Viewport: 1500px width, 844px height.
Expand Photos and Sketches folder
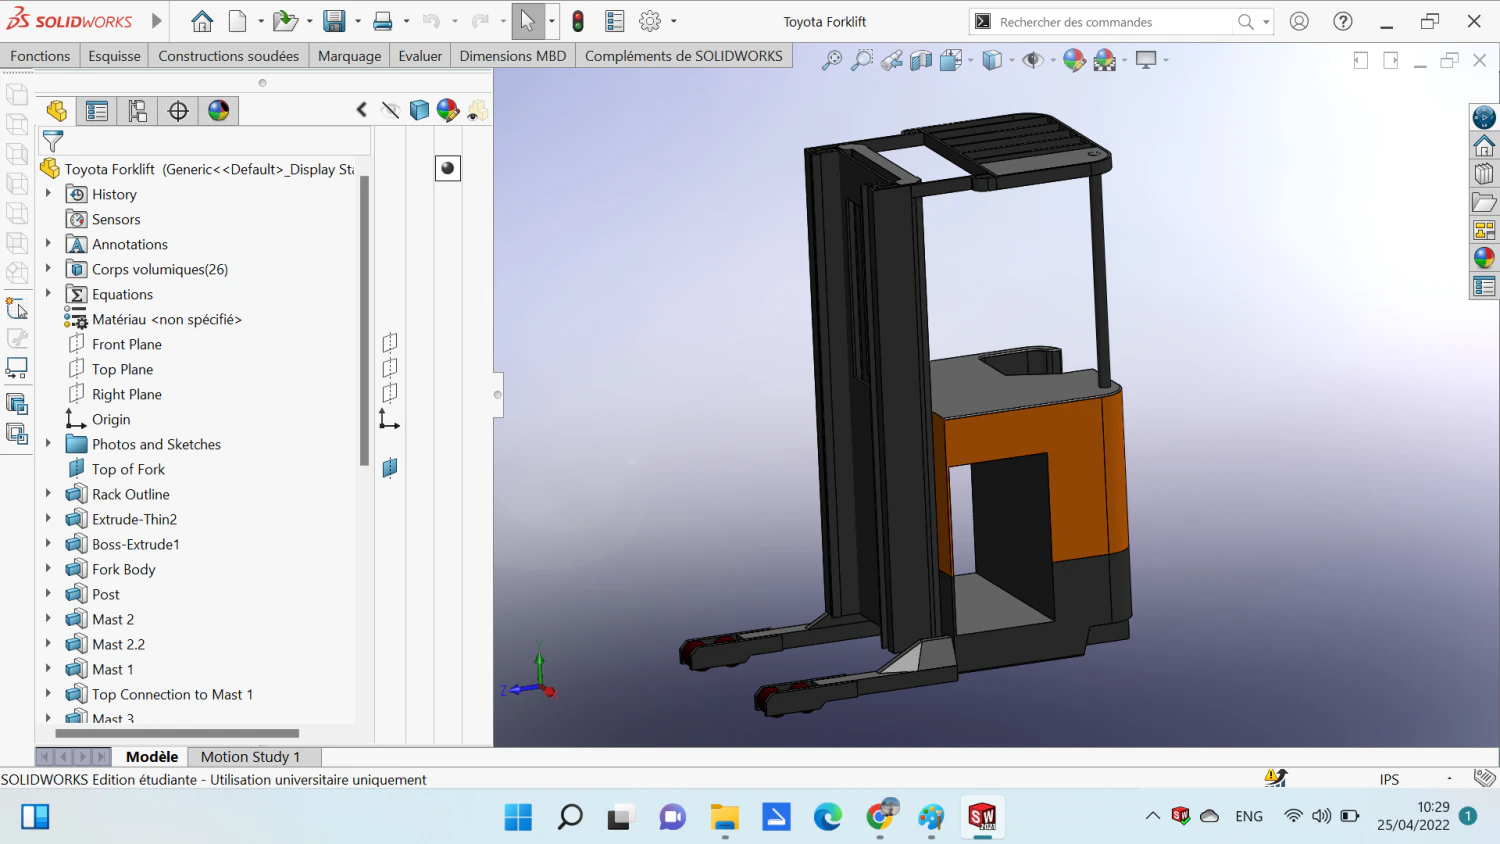[x=48, y=443]
